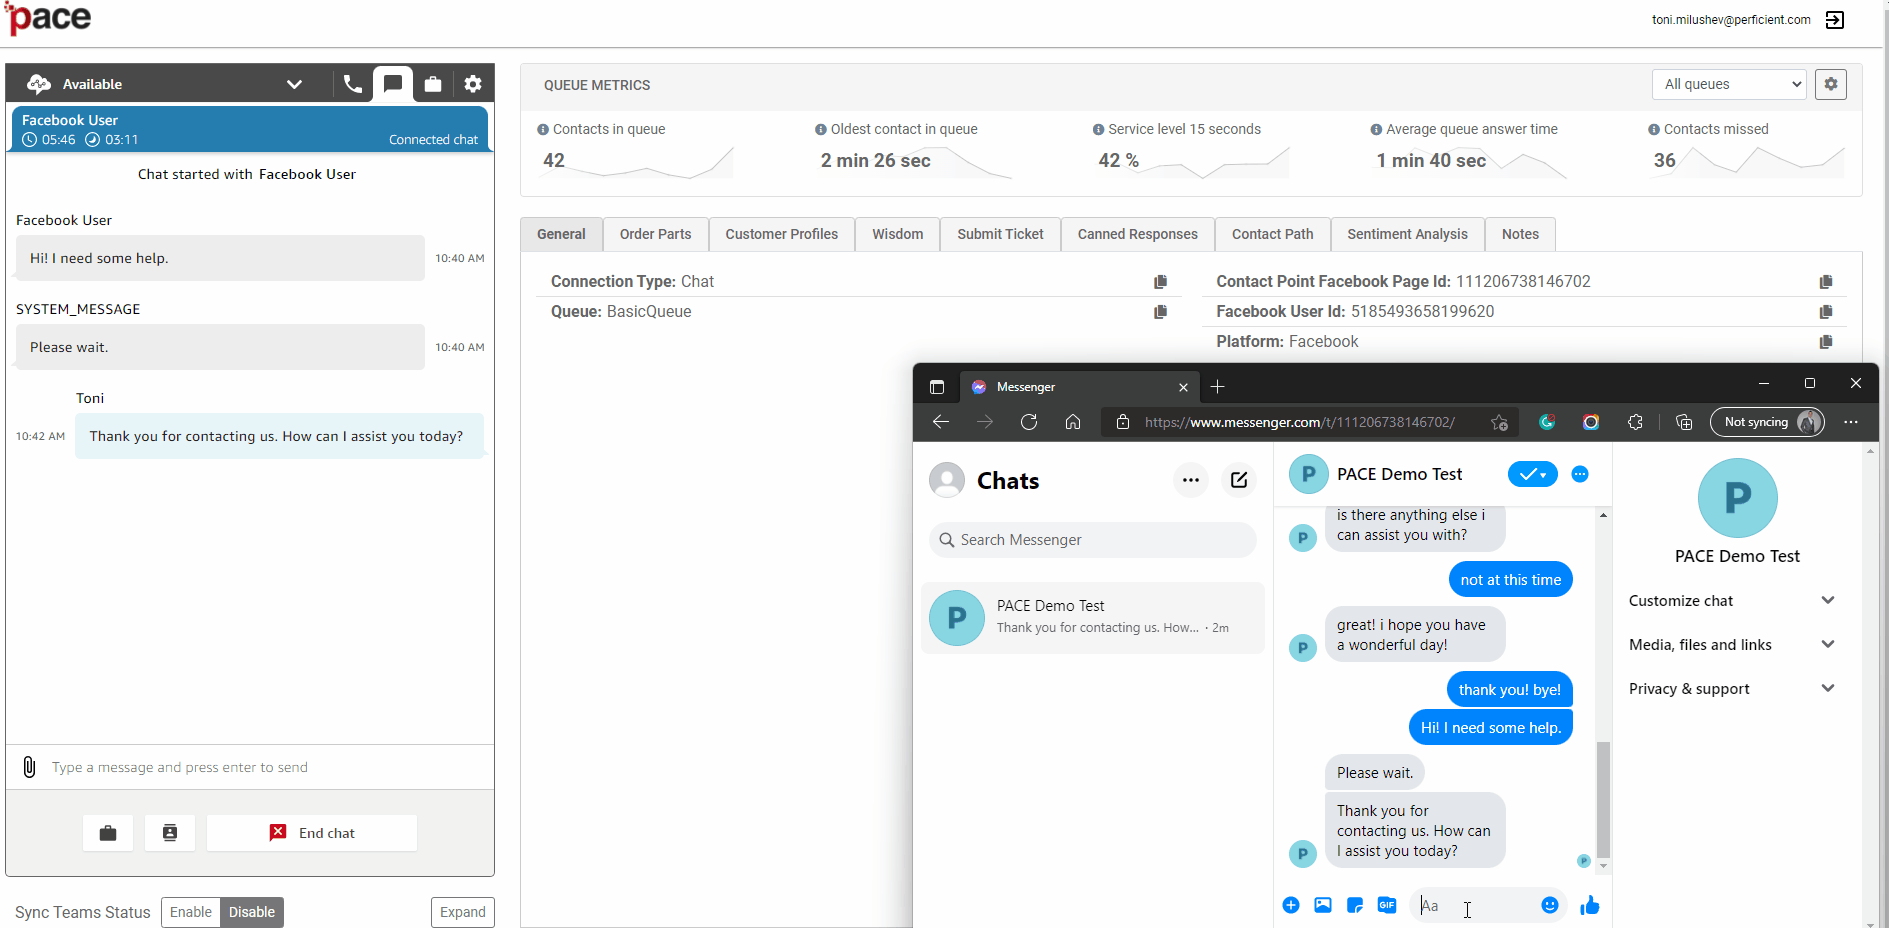The width and height of the screenshot is (1889, 928).
Task: Open the All queues dropdown
Action: tap(1730, 84)
